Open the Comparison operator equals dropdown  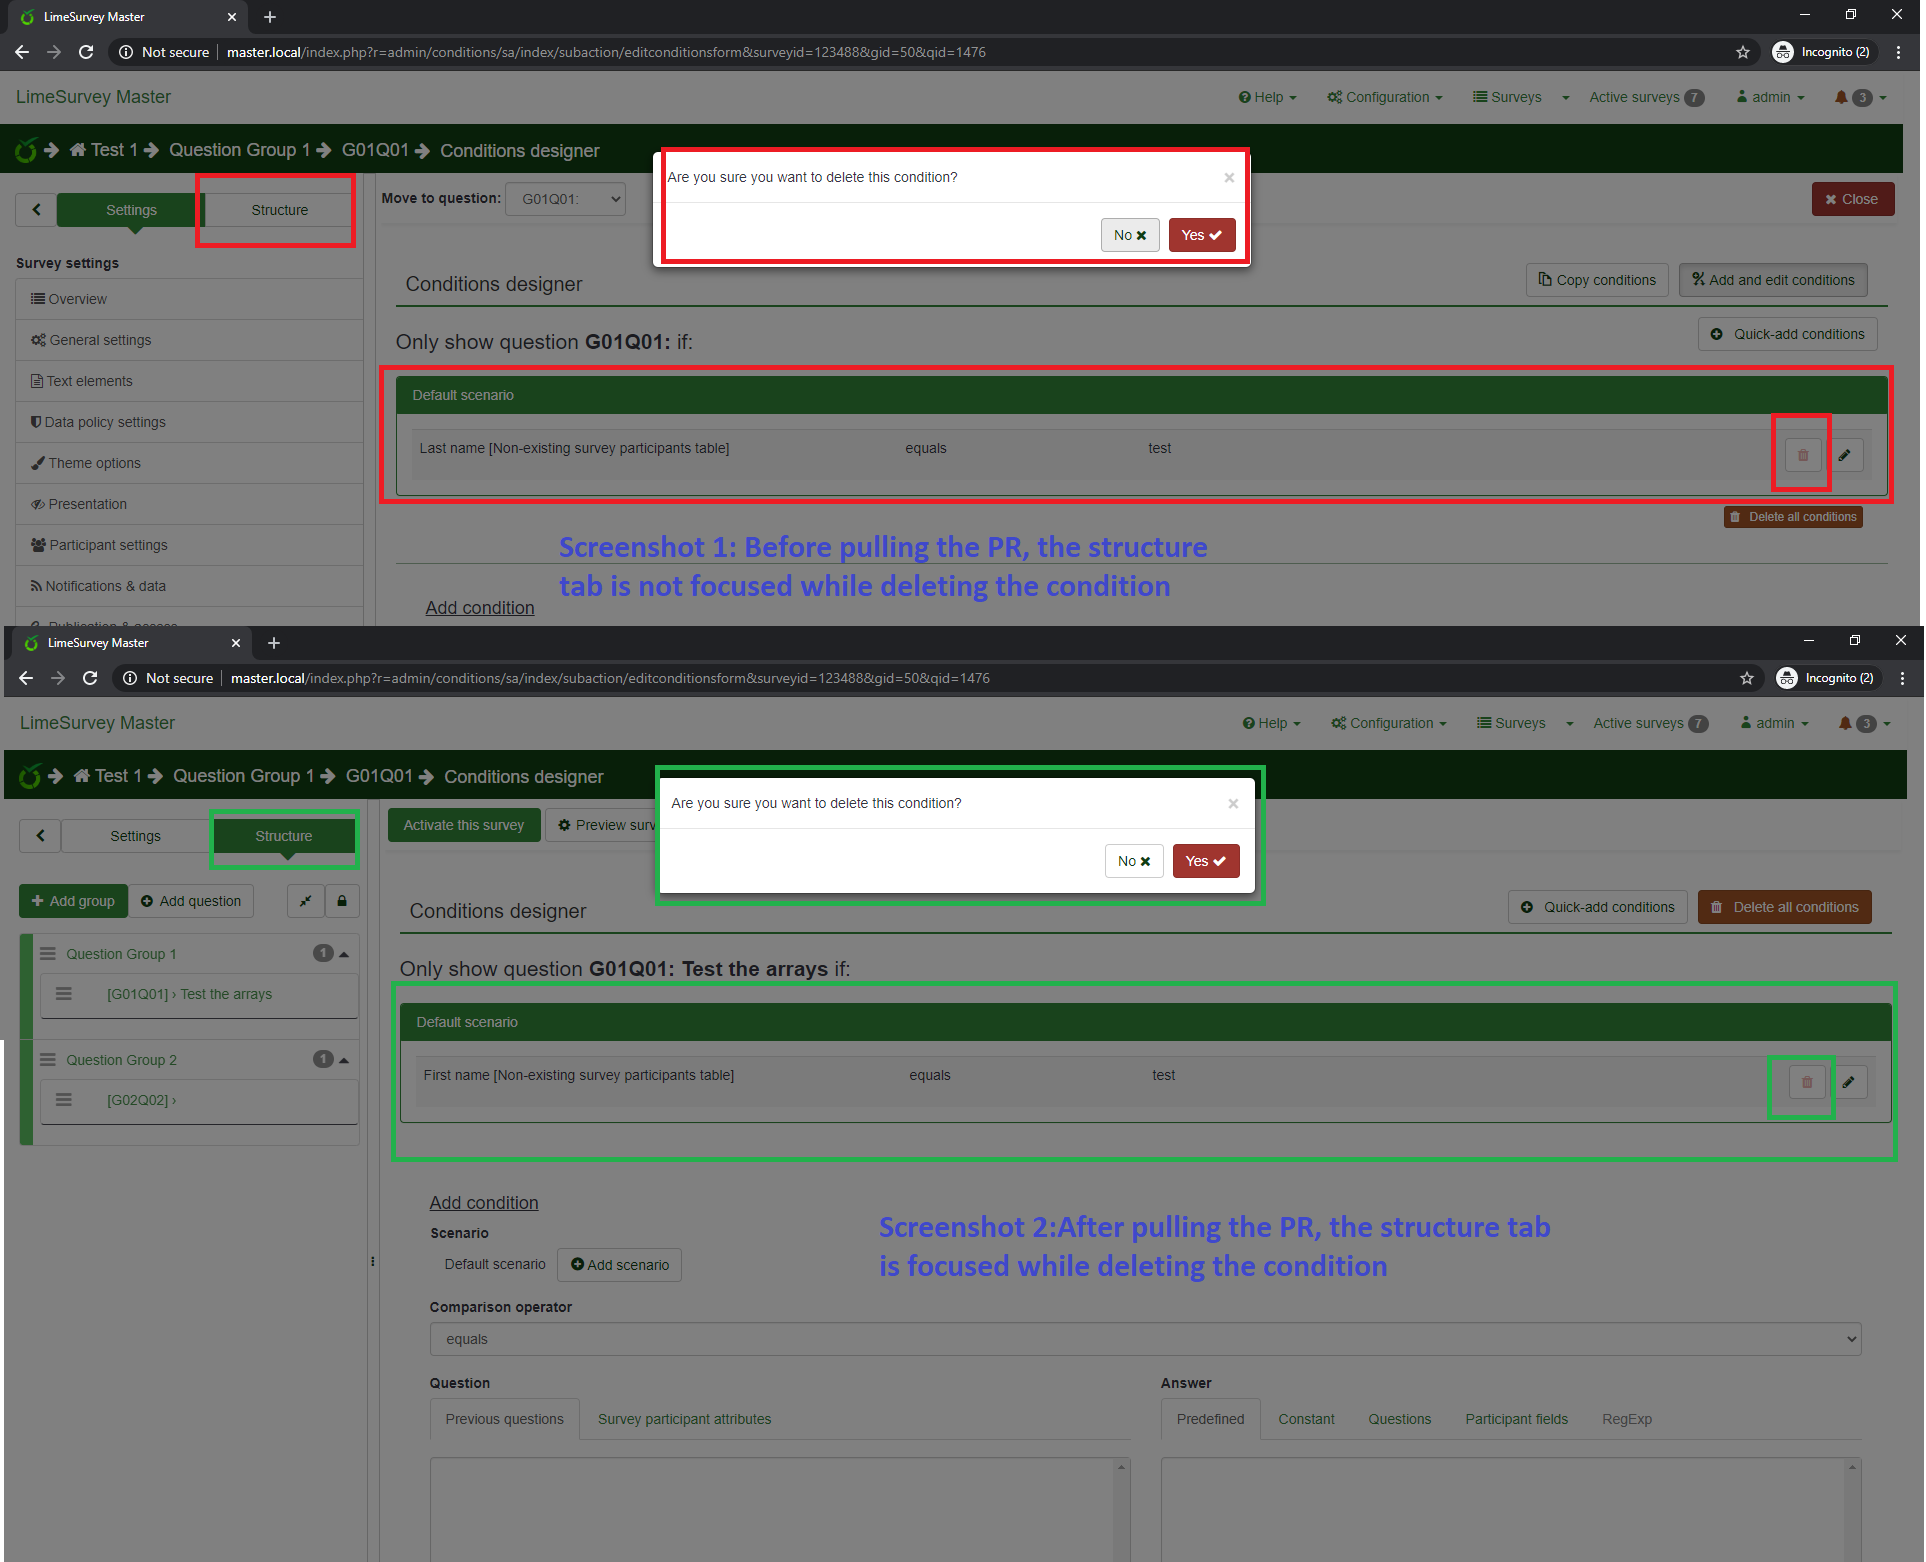click(1144, 1339)
